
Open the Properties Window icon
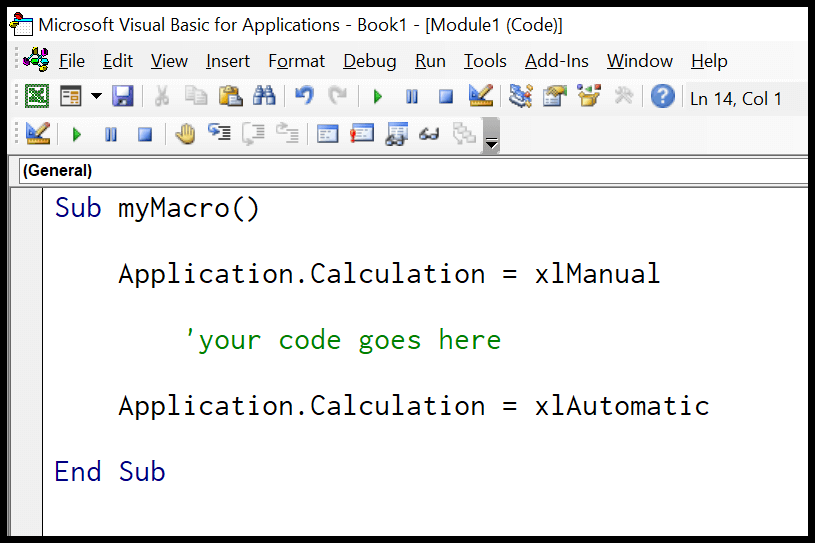tap(554, 97)
